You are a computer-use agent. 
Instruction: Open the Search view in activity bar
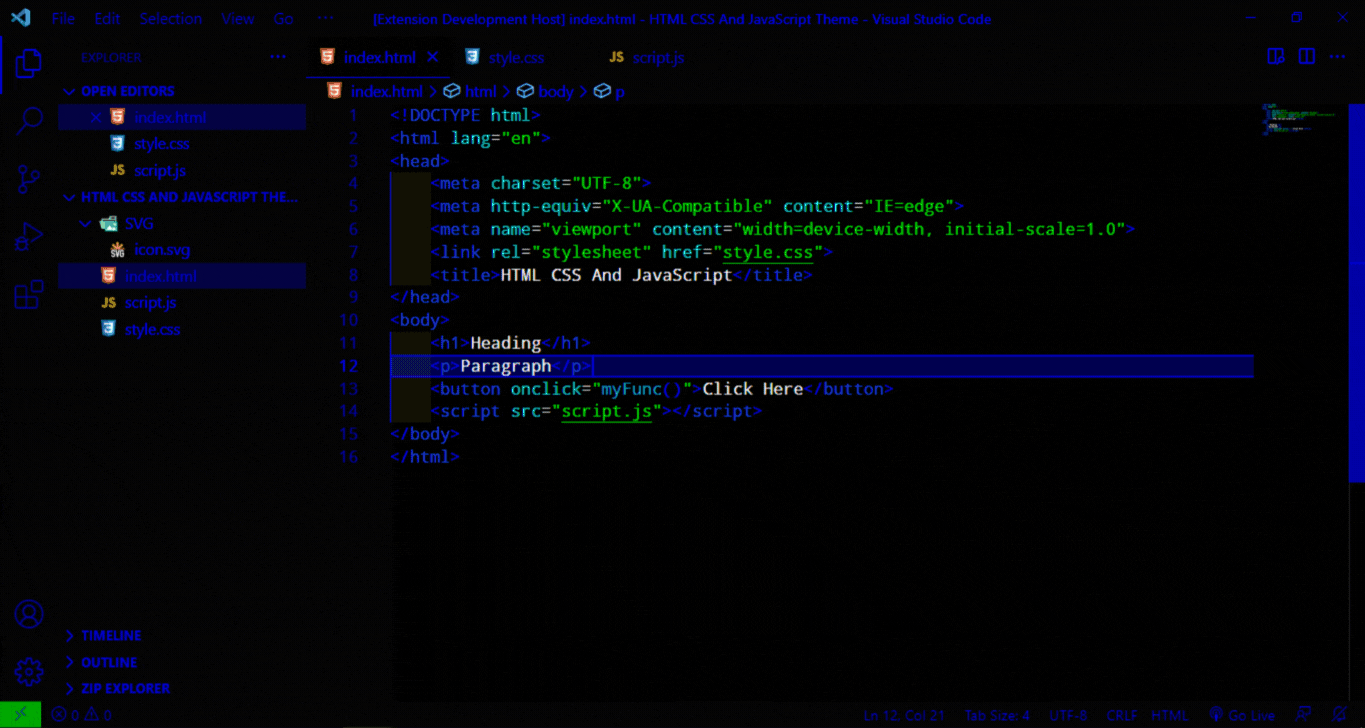pos(29,122)
